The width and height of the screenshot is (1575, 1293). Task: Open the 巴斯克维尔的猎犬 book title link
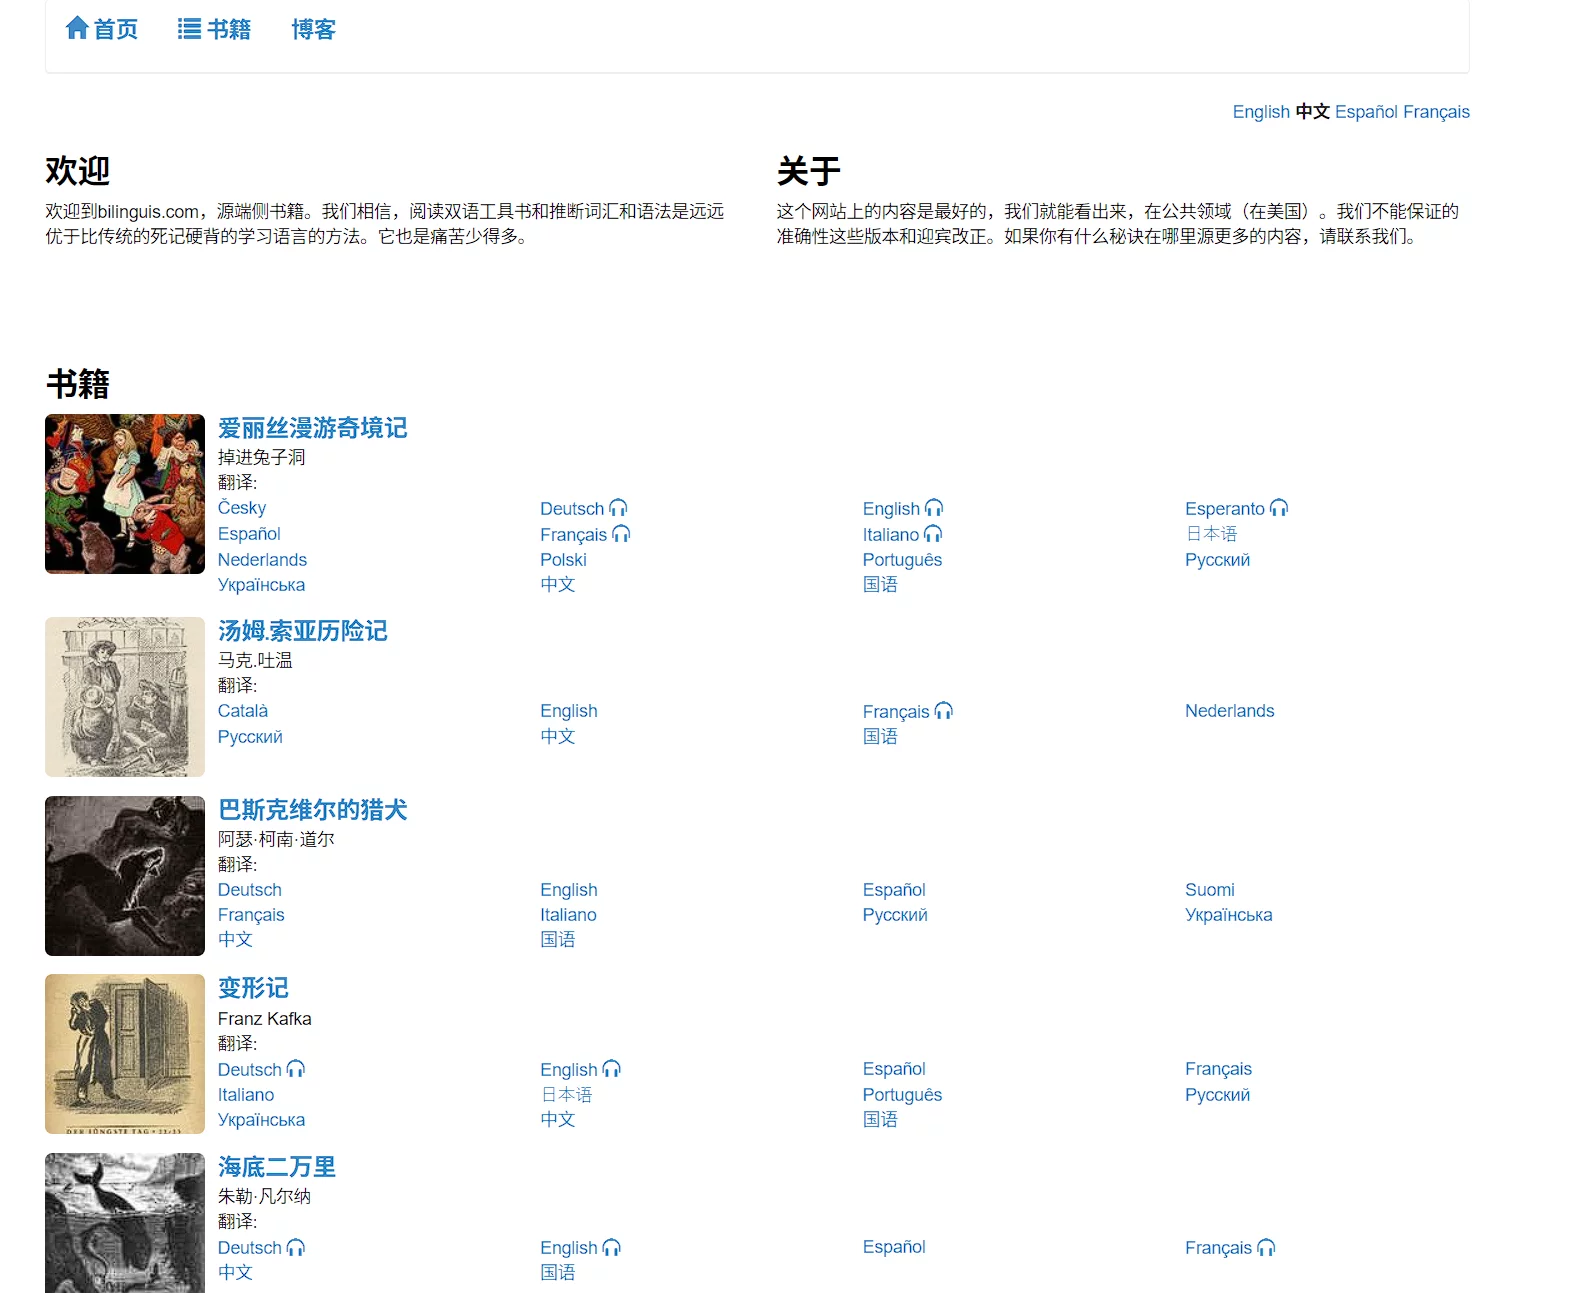(x=312, y=810)
